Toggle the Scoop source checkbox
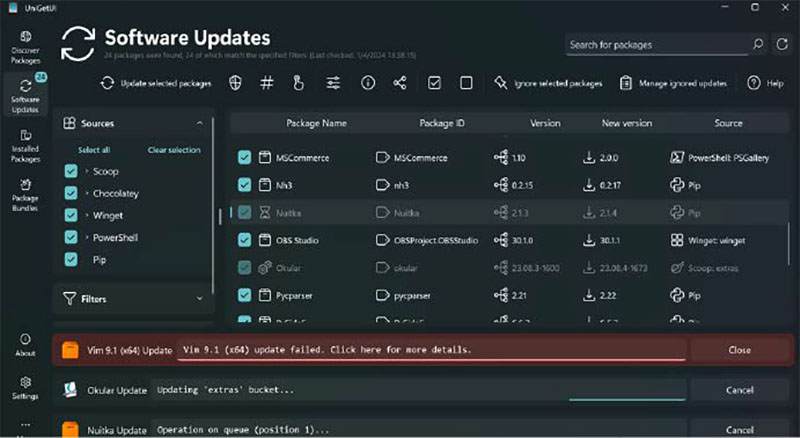Image resolution: width=800 pixels, height=438 pixels. click(71, 171)
